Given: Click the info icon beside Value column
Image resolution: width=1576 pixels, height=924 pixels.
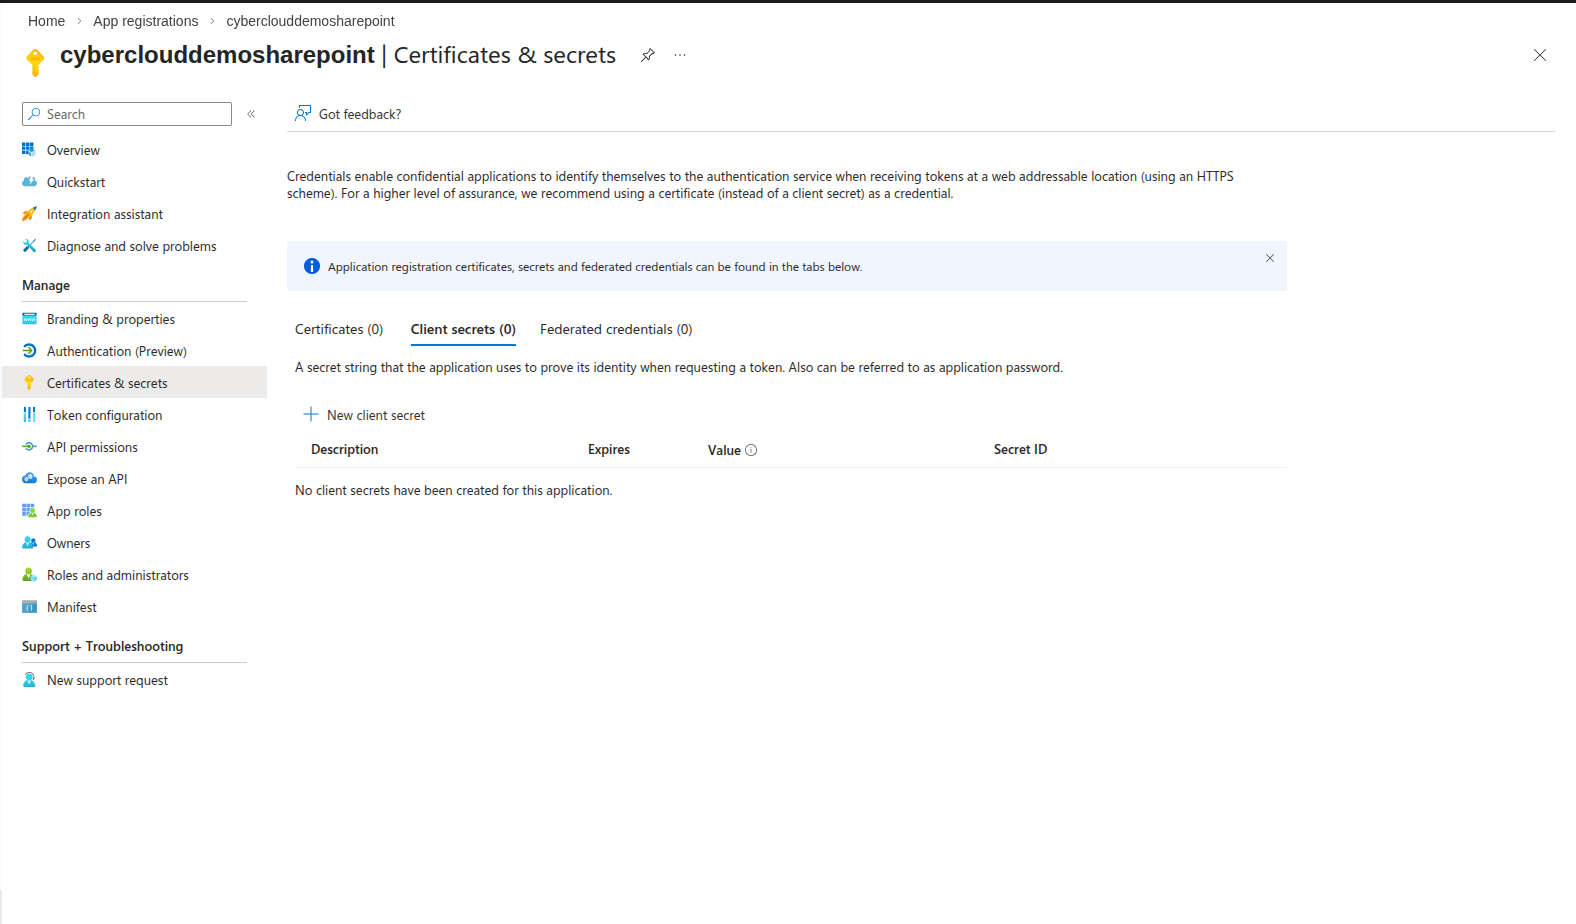Looking at the screenshot, I should click(751, 450).
